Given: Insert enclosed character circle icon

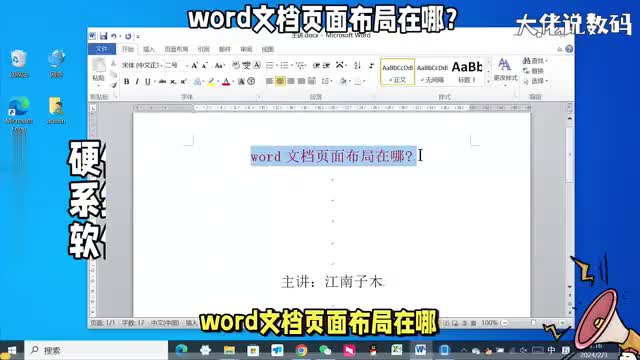Looking at the screenshot, I should (x=251, y=82).
